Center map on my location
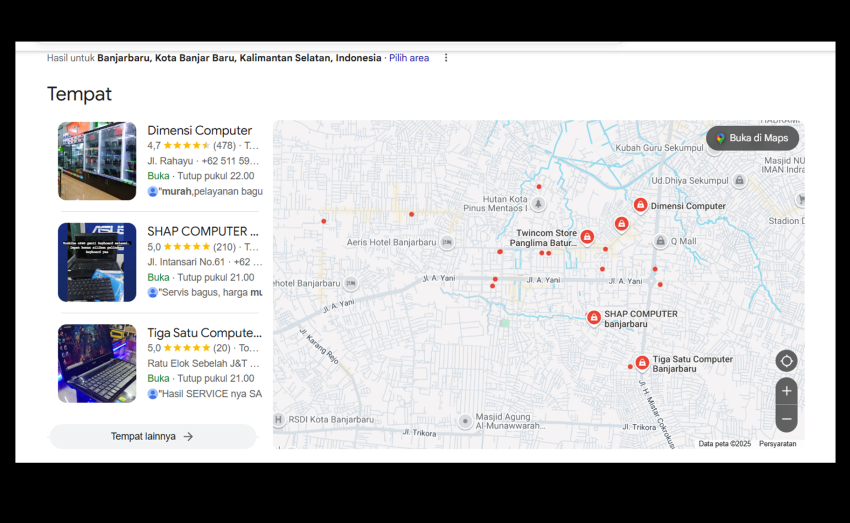Viewport: 850px width, 523px height. point(786,361)
